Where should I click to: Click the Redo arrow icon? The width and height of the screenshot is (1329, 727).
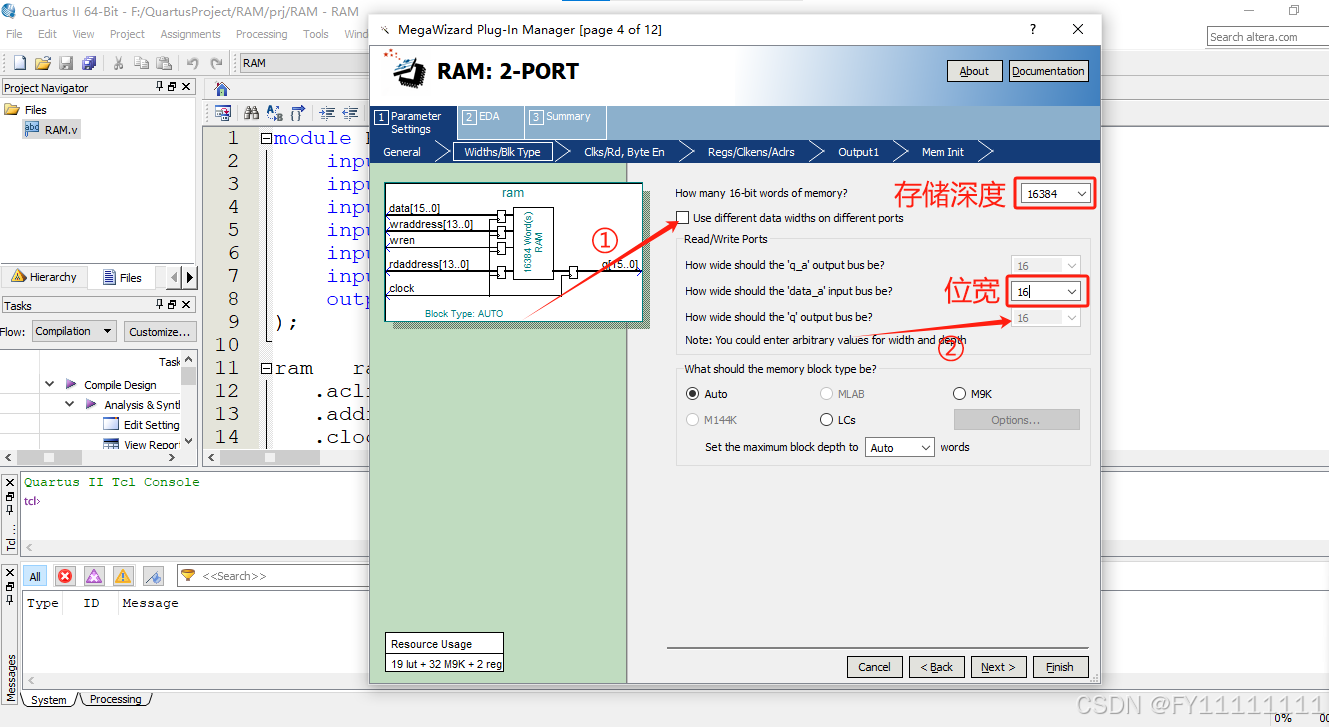[x=216, y=63]
